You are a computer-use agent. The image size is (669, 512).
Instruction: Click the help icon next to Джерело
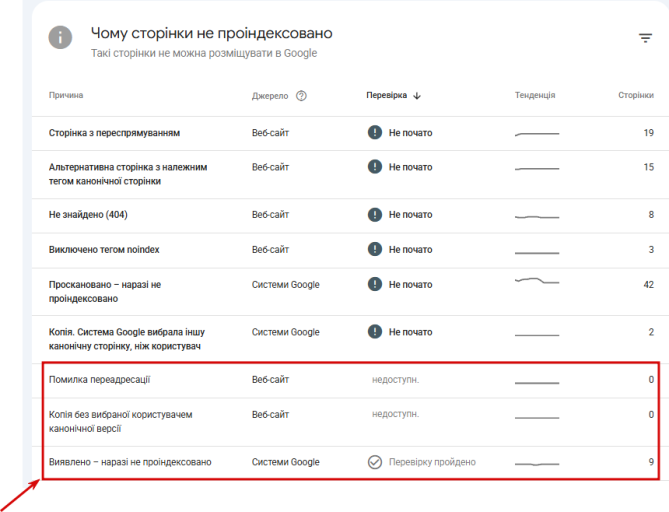pos(301,96)
